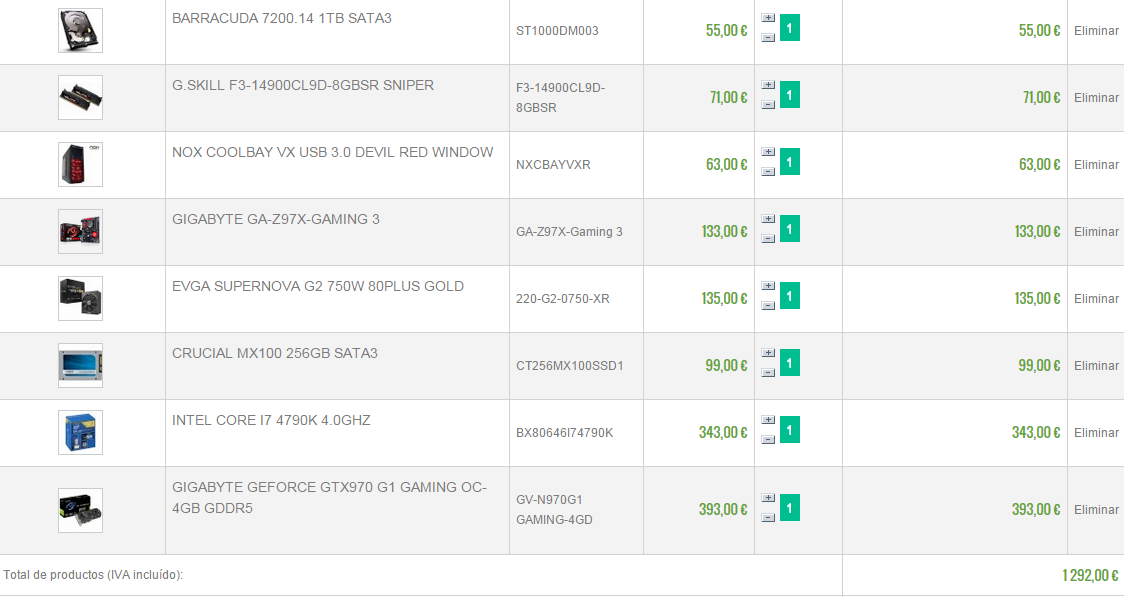Decrease quantity of EVGA Supernova G2 750W
Screen dimensions: 1124x597
coord(768,306)
